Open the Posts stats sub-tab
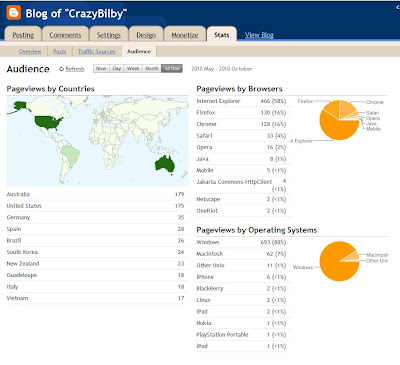This screenshot has width=400, height=365. (x=59, y=51)
